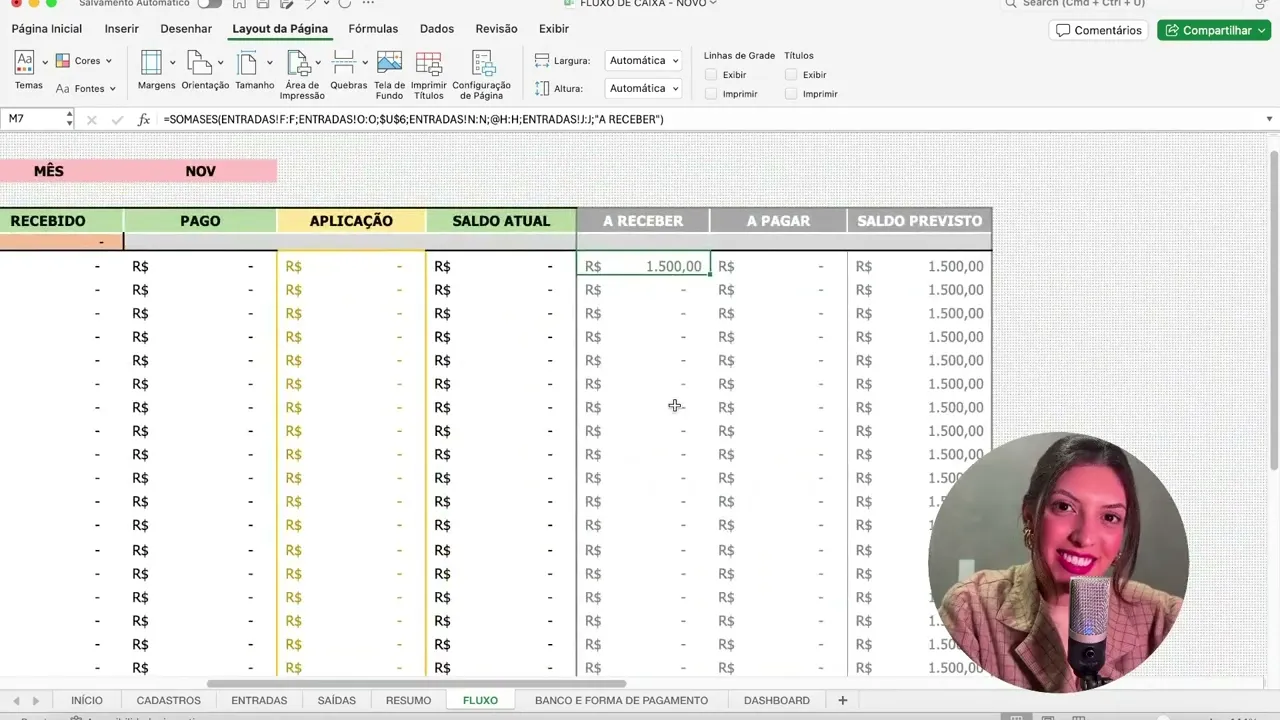
Task: Click the formula bar cancel X icon
Action: (91, 119)
